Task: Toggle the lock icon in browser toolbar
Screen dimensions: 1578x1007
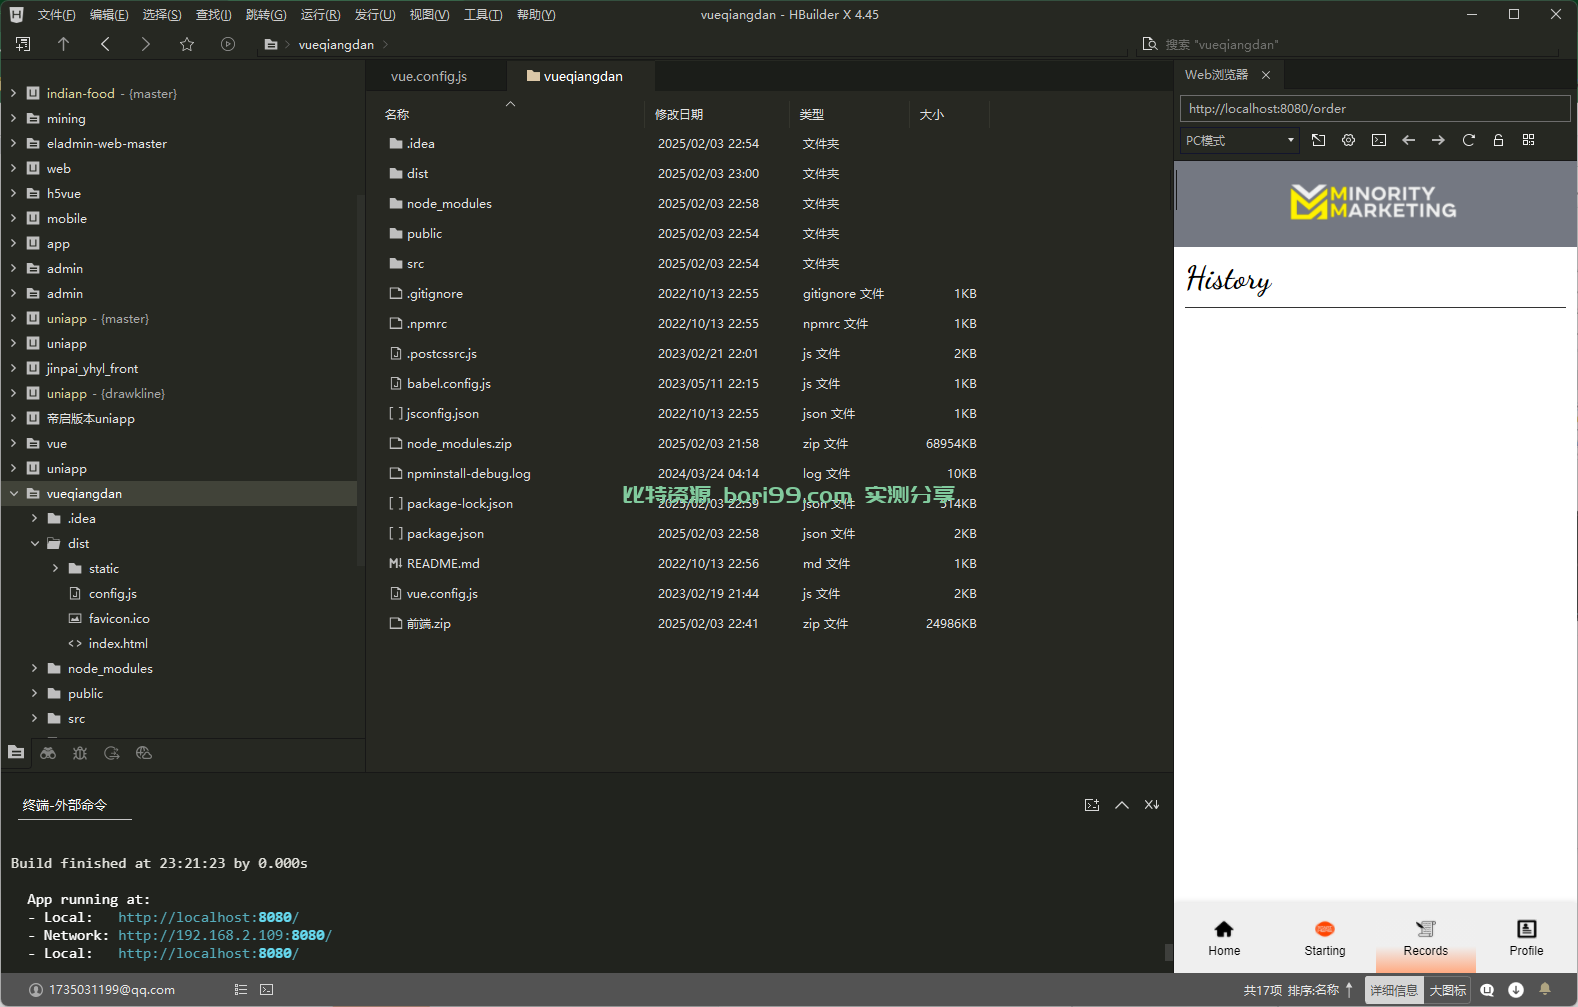Action: (1499, 140)
